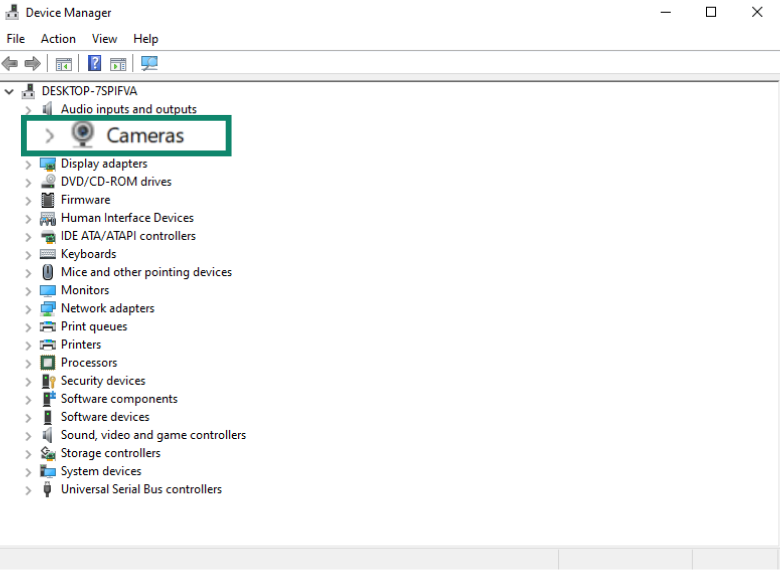Open the View menu

(104, 39)
